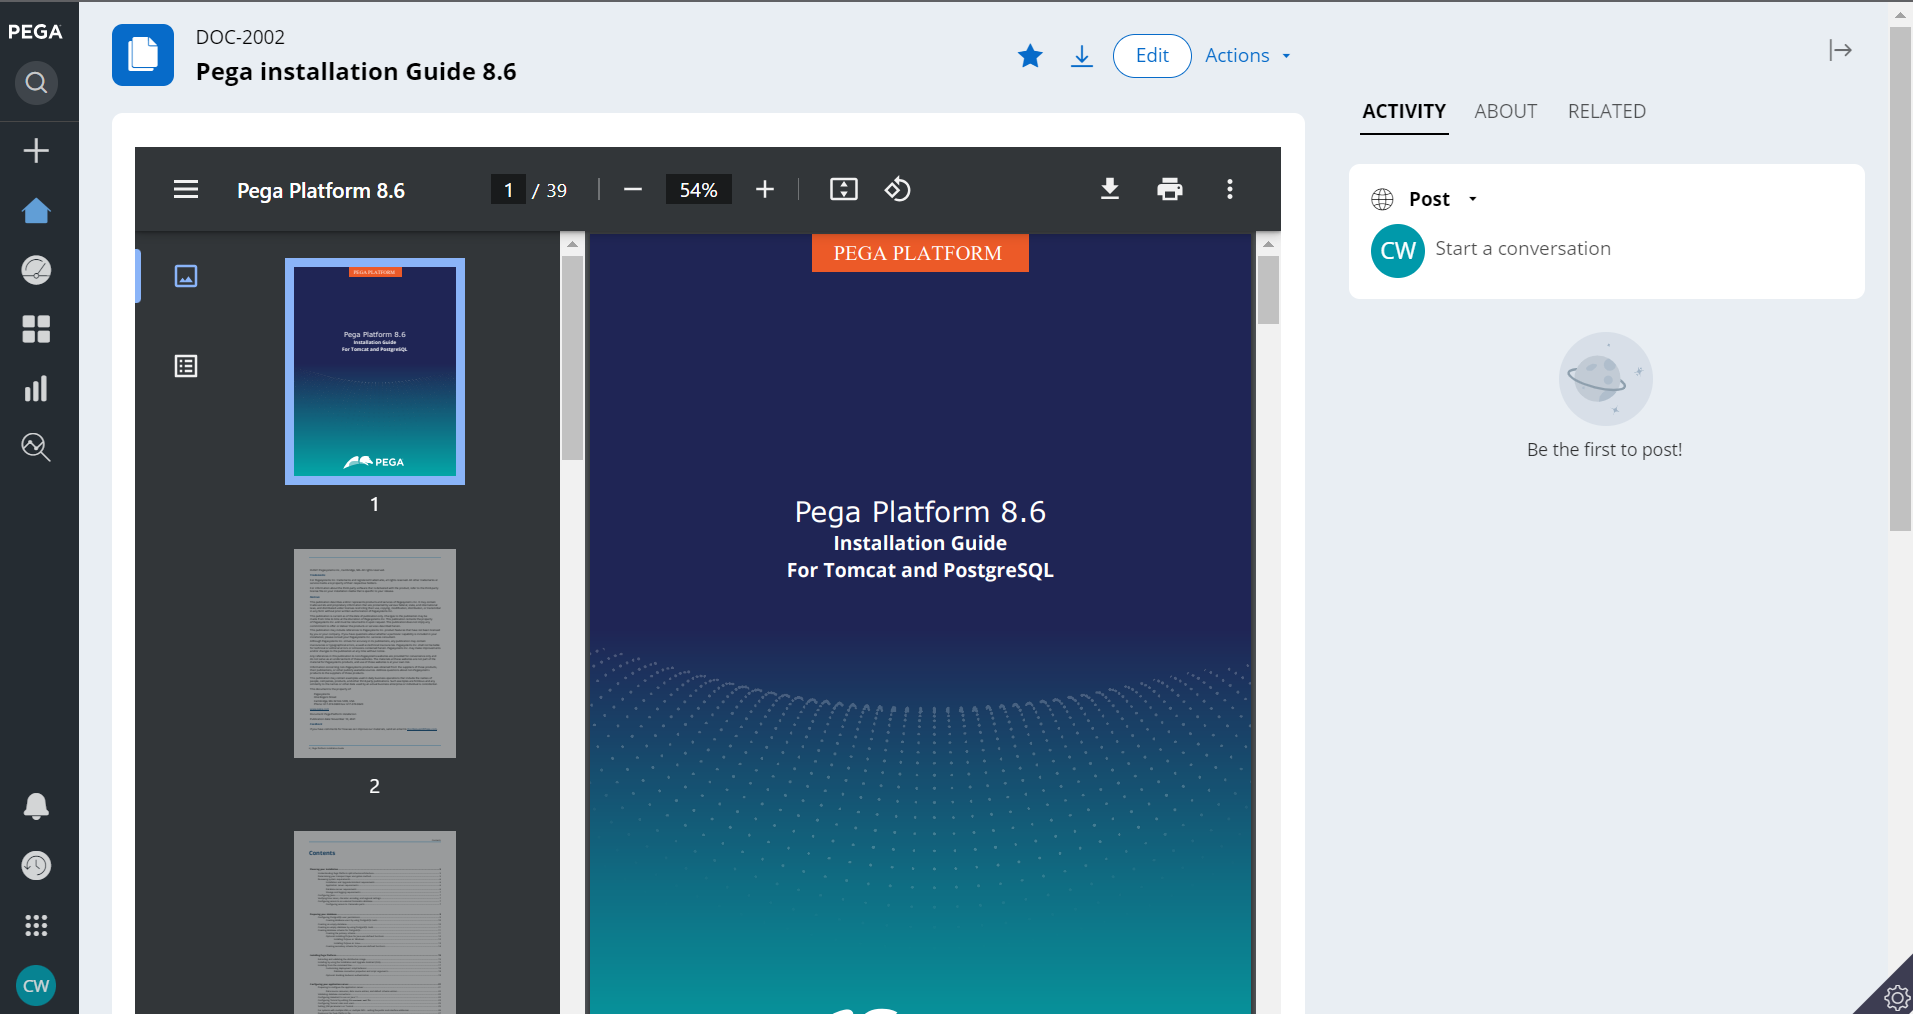Open the settings gear in bottom-right corner
The image size is (1913, 1014).
click(1896, 997)
